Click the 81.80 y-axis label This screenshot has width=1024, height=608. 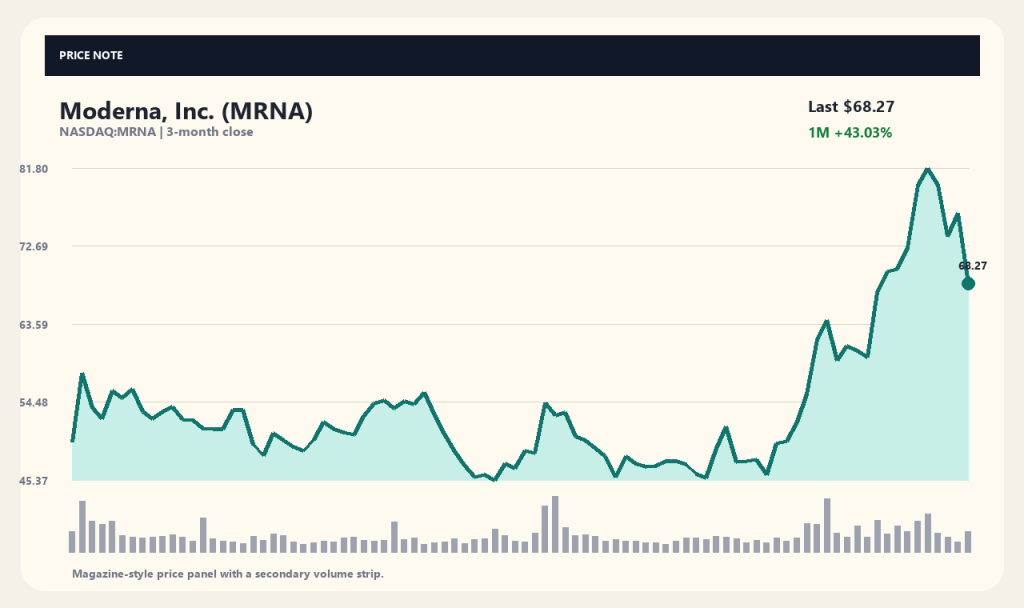click(x=33, y=169)
